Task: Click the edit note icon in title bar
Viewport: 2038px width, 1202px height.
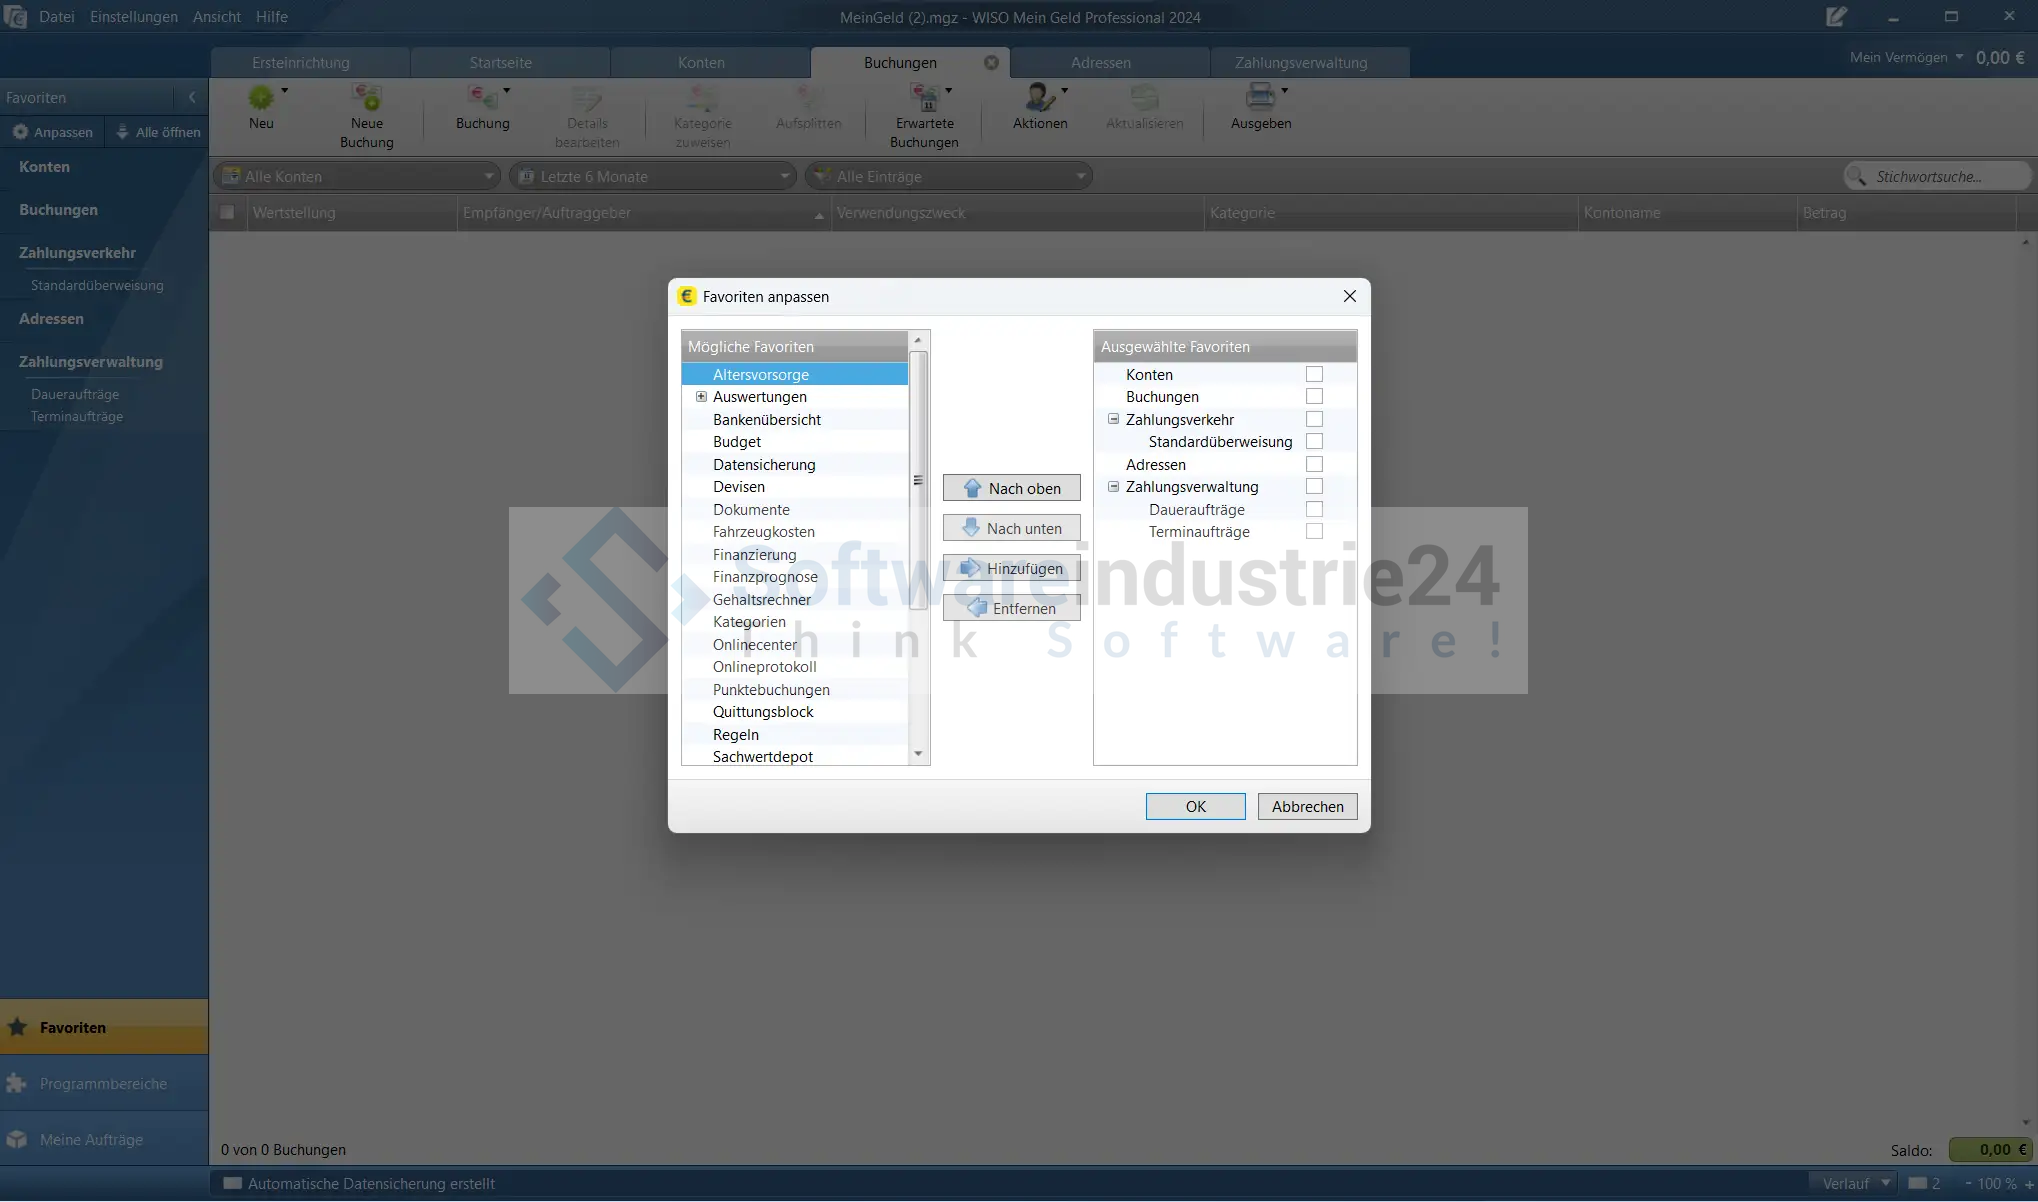Action: click(x=1835, y=17)
